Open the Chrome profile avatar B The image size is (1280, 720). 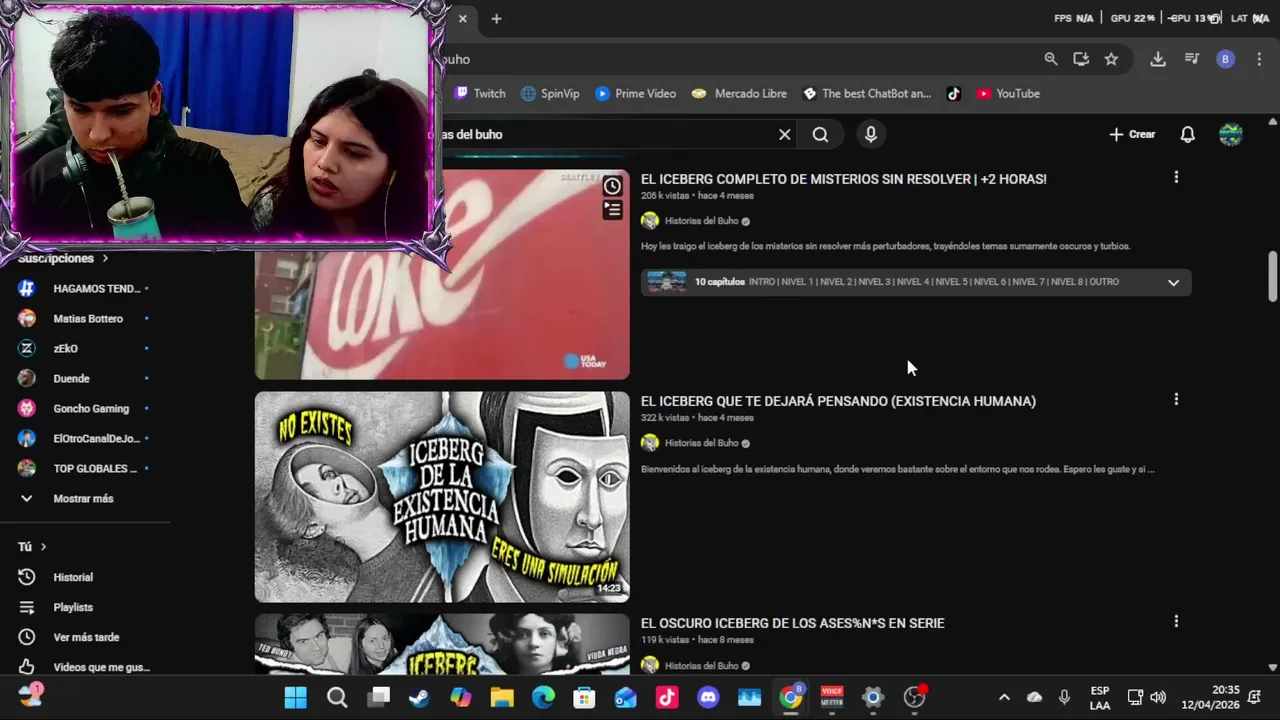pyautogui.click(x=1226, y=59)
